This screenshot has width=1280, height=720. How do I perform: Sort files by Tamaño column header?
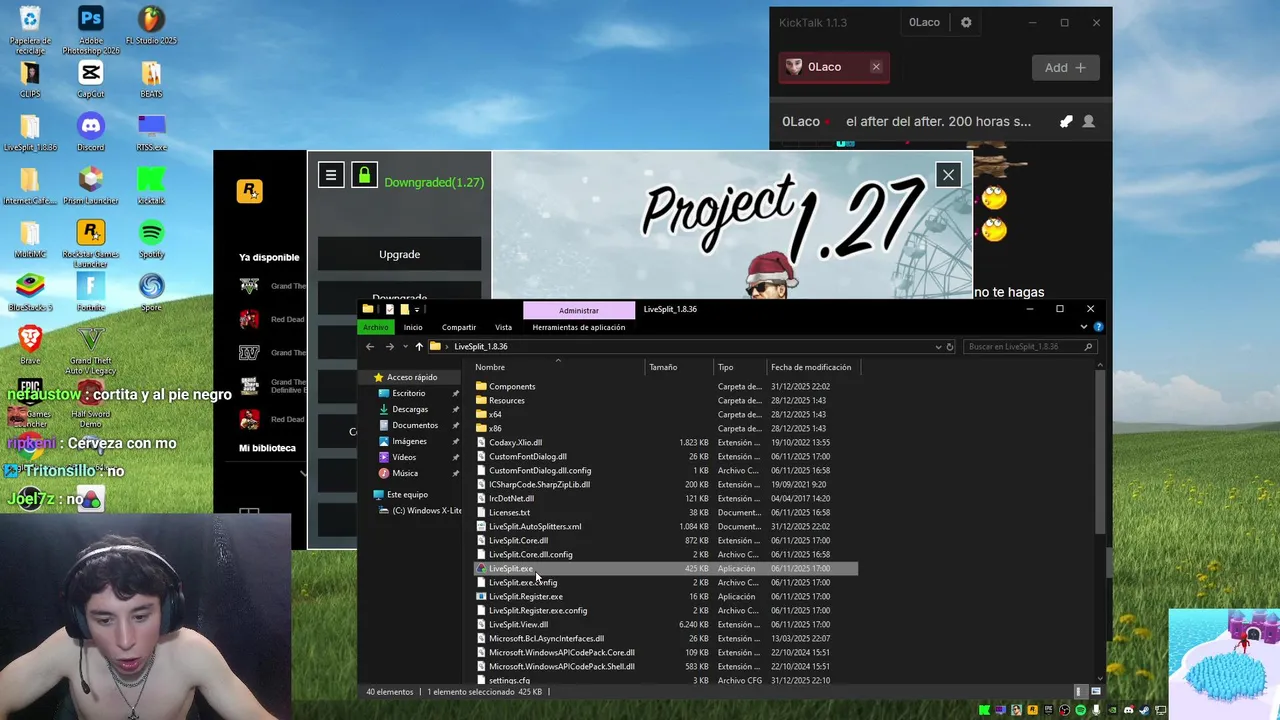click(x=679, y=367)
